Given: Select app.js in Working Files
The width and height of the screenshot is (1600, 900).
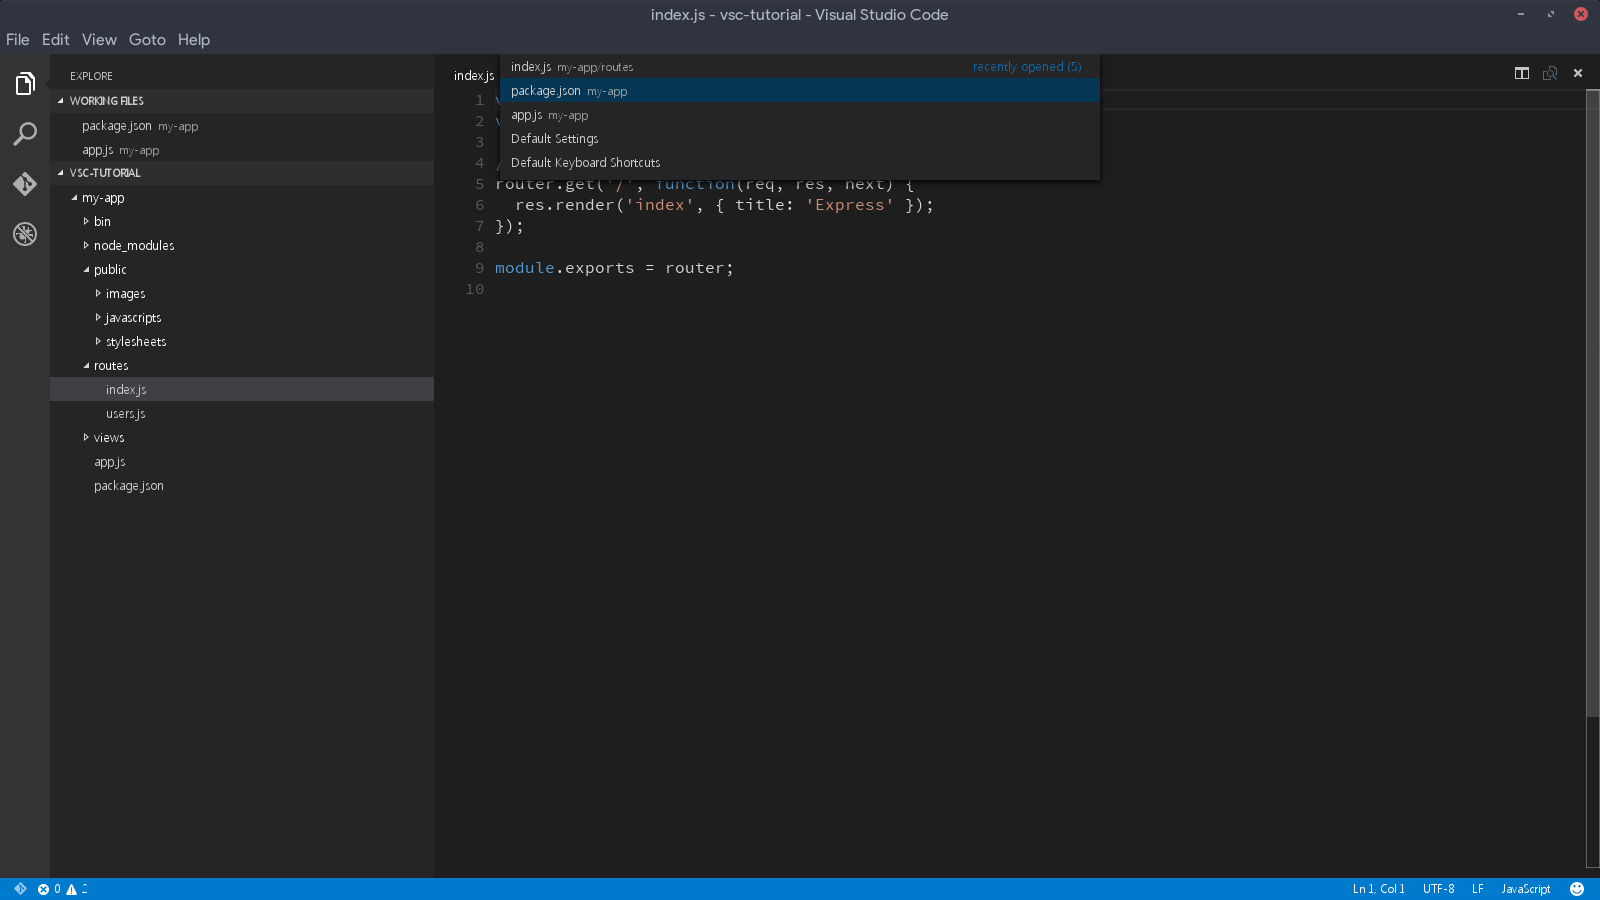Looking at the screenshot, I should pyautogui.click(x=242, y=150).
